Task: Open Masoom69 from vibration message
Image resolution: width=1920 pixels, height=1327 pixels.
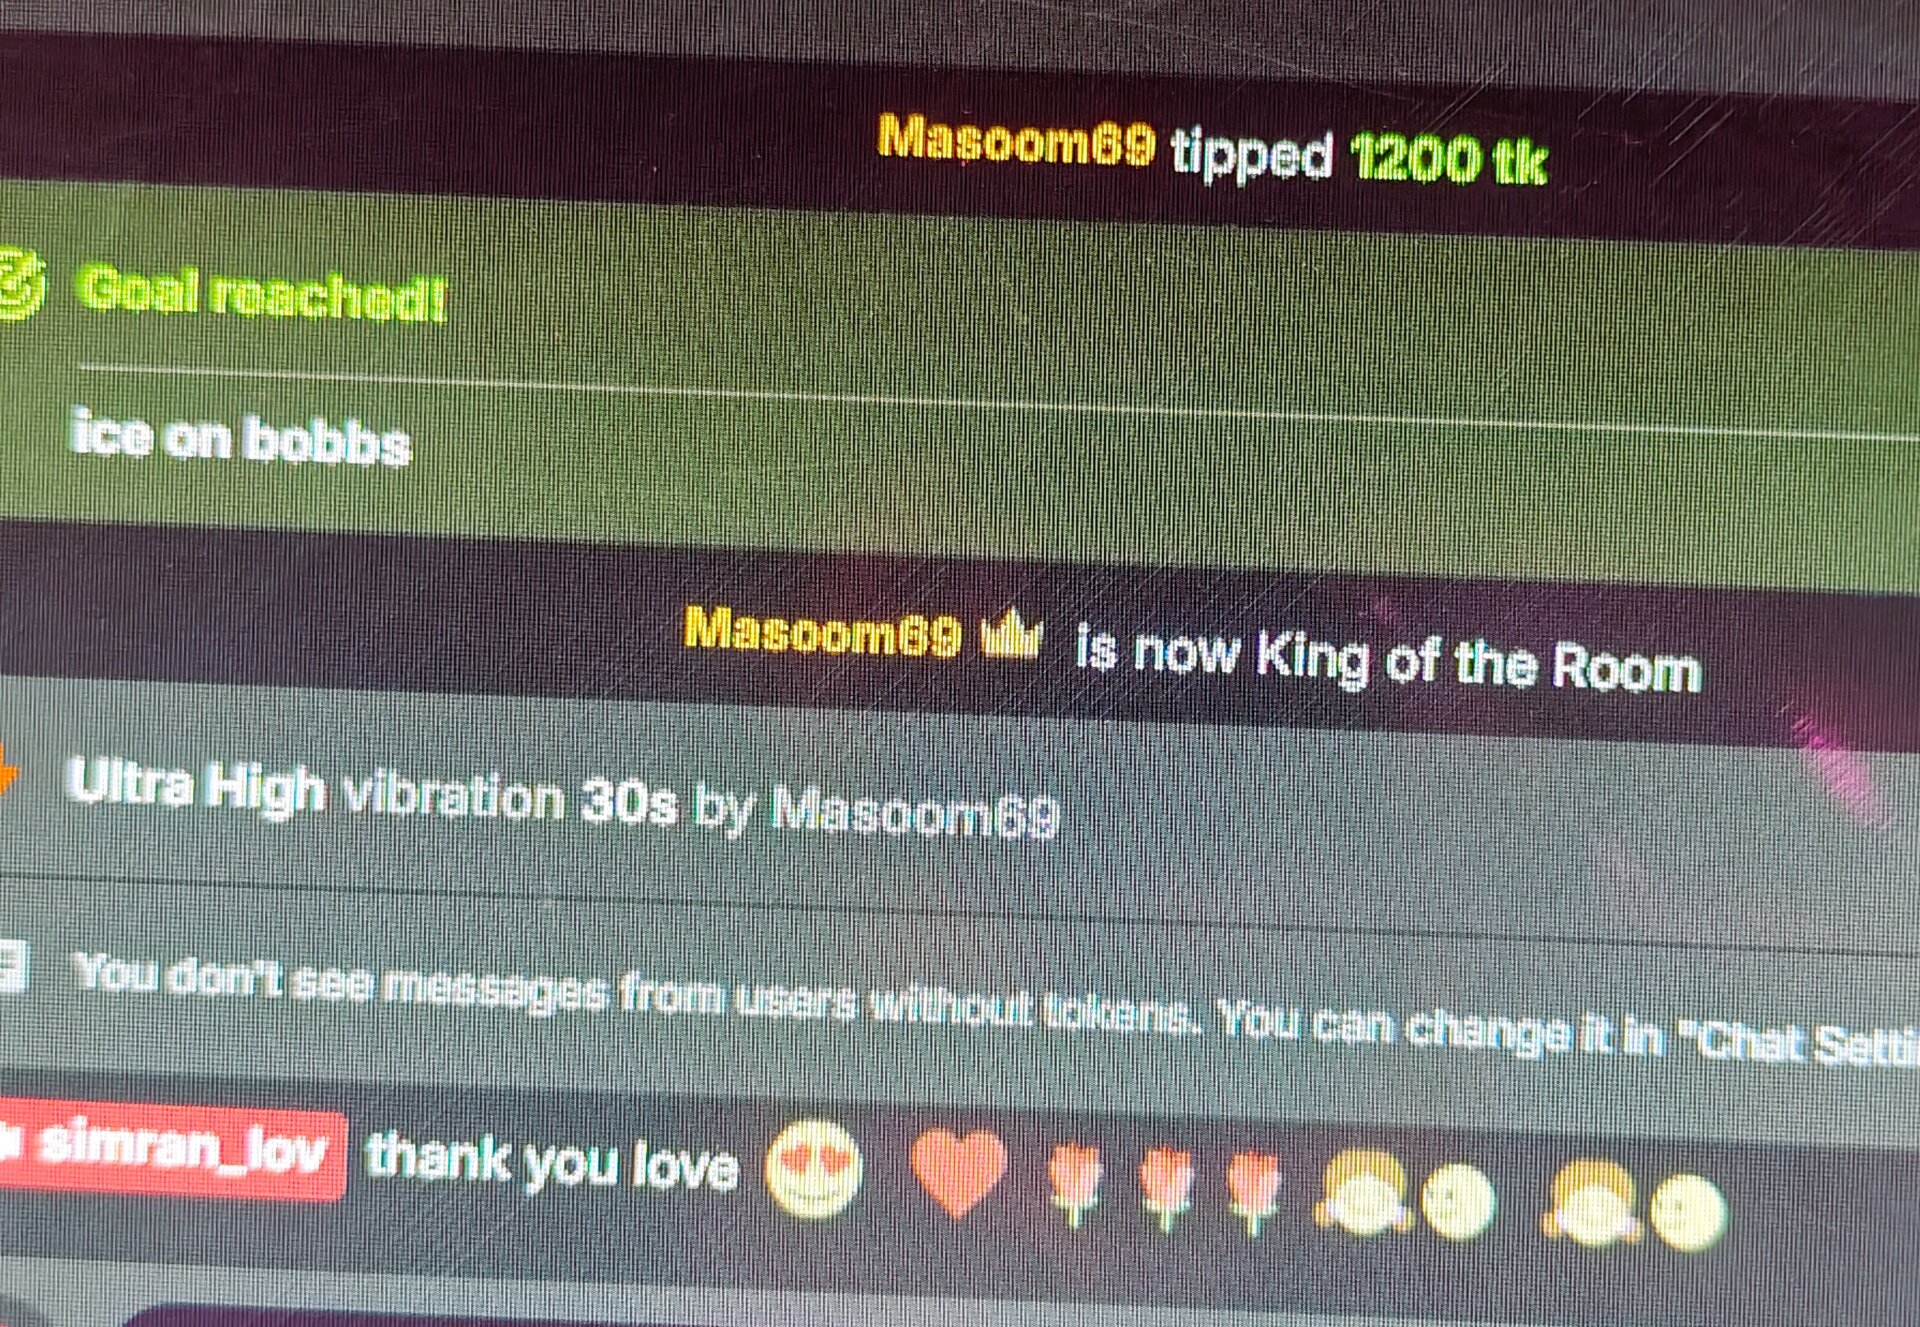Action: pyautogui.click(x=914, y=811)
